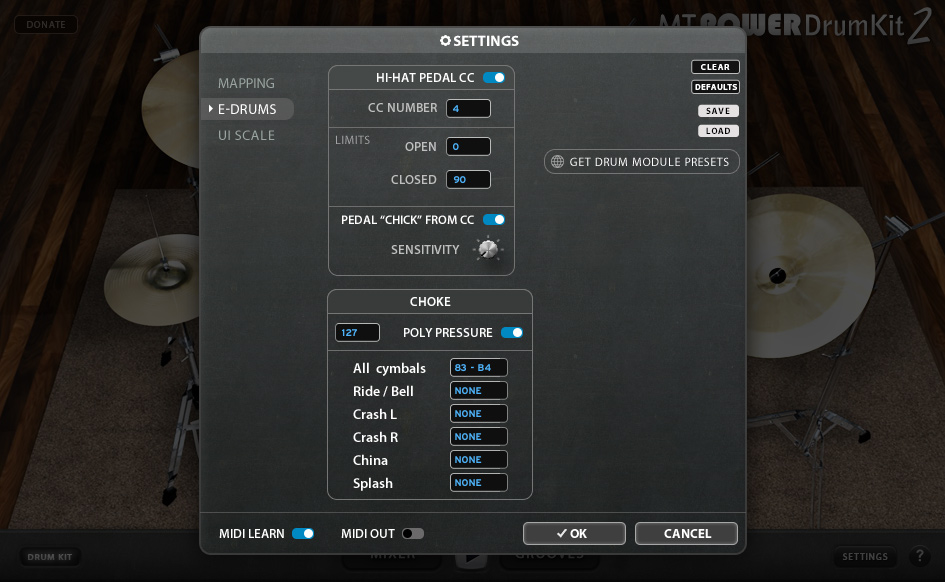Click the checkmark on the OK button
The width and height of the screenshot is (945, 582).
562,533
